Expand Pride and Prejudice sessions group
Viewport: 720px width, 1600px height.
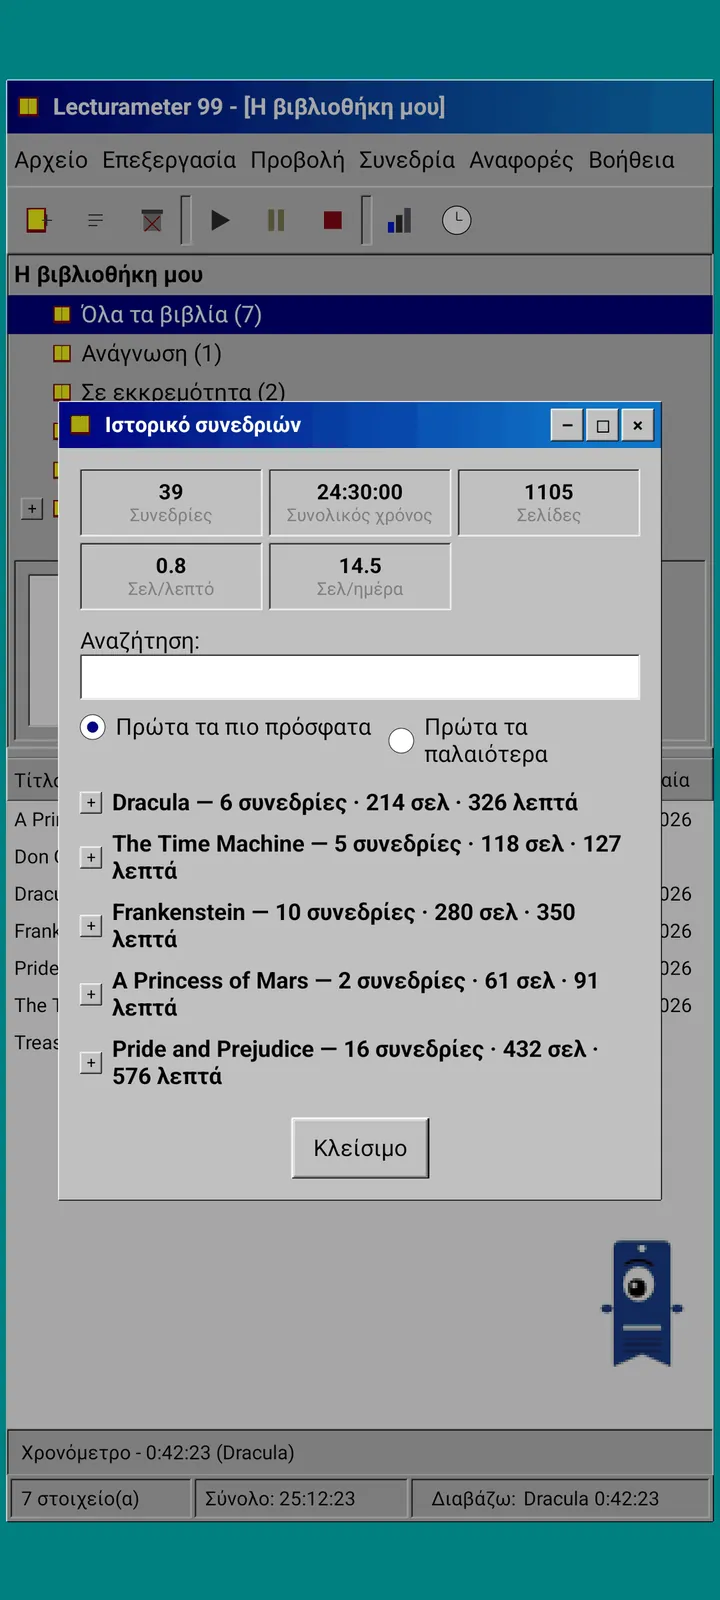point(91,1062)
